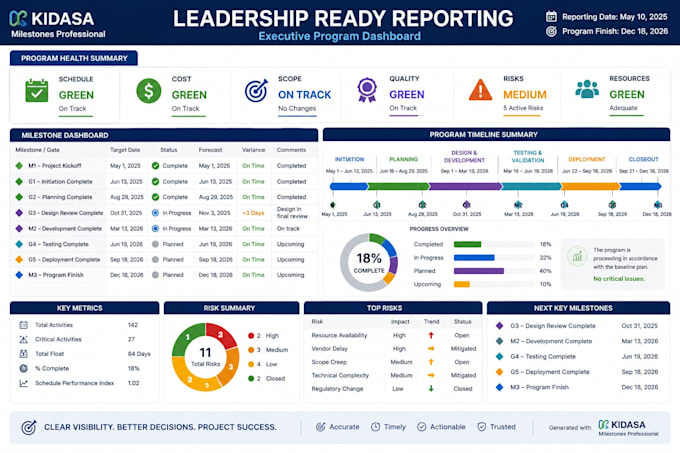Click the footer KIDASA Milestones Professional logo

(628, 427)
